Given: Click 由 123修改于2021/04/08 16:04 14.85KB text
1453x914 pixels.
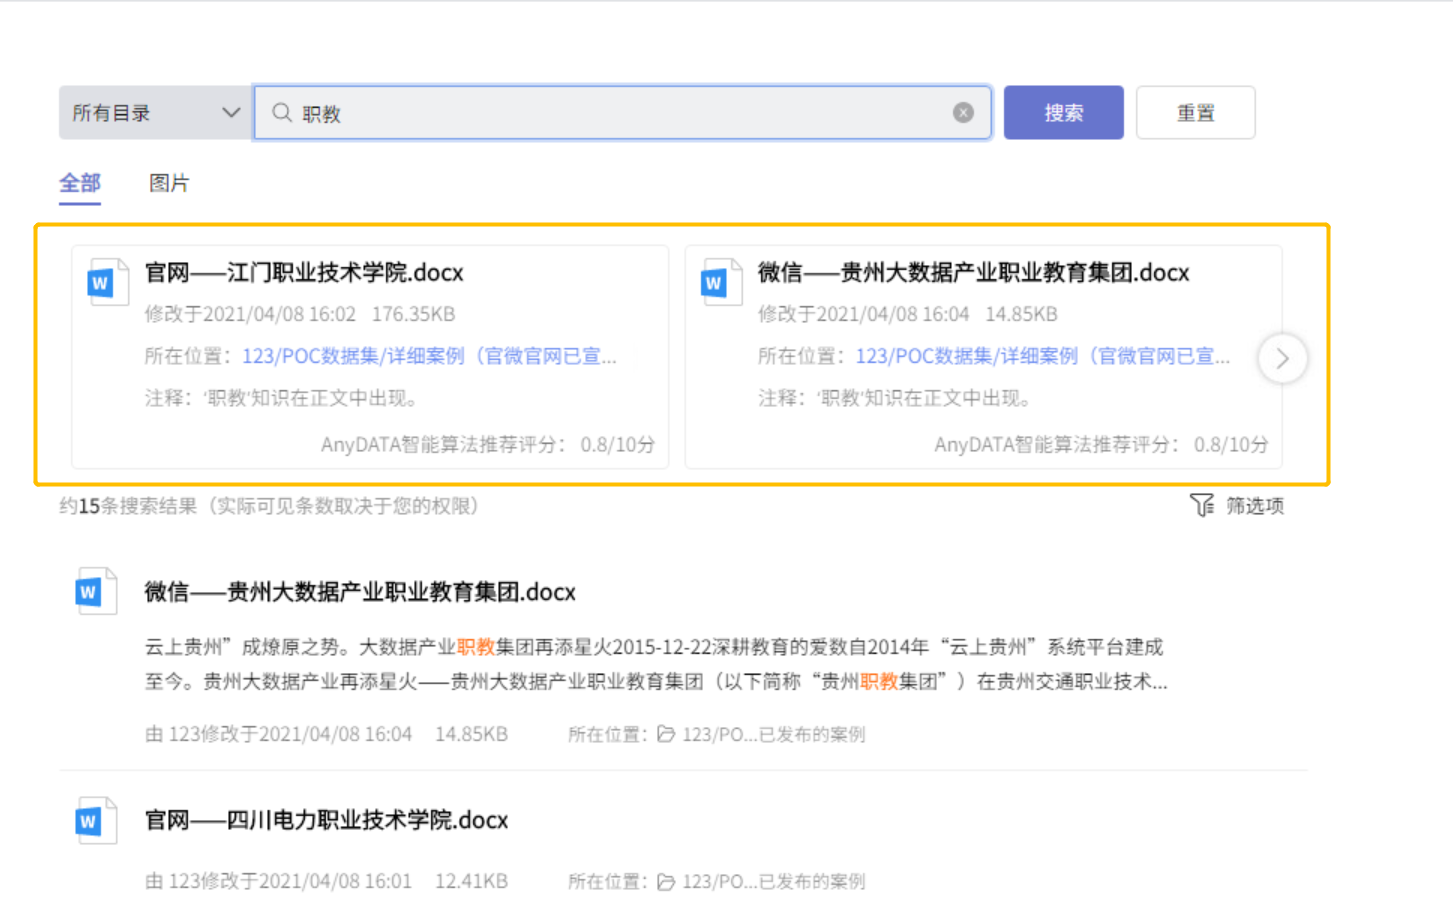Looking at the screenshot, I should pyautogui.click(x=326, y=734).
